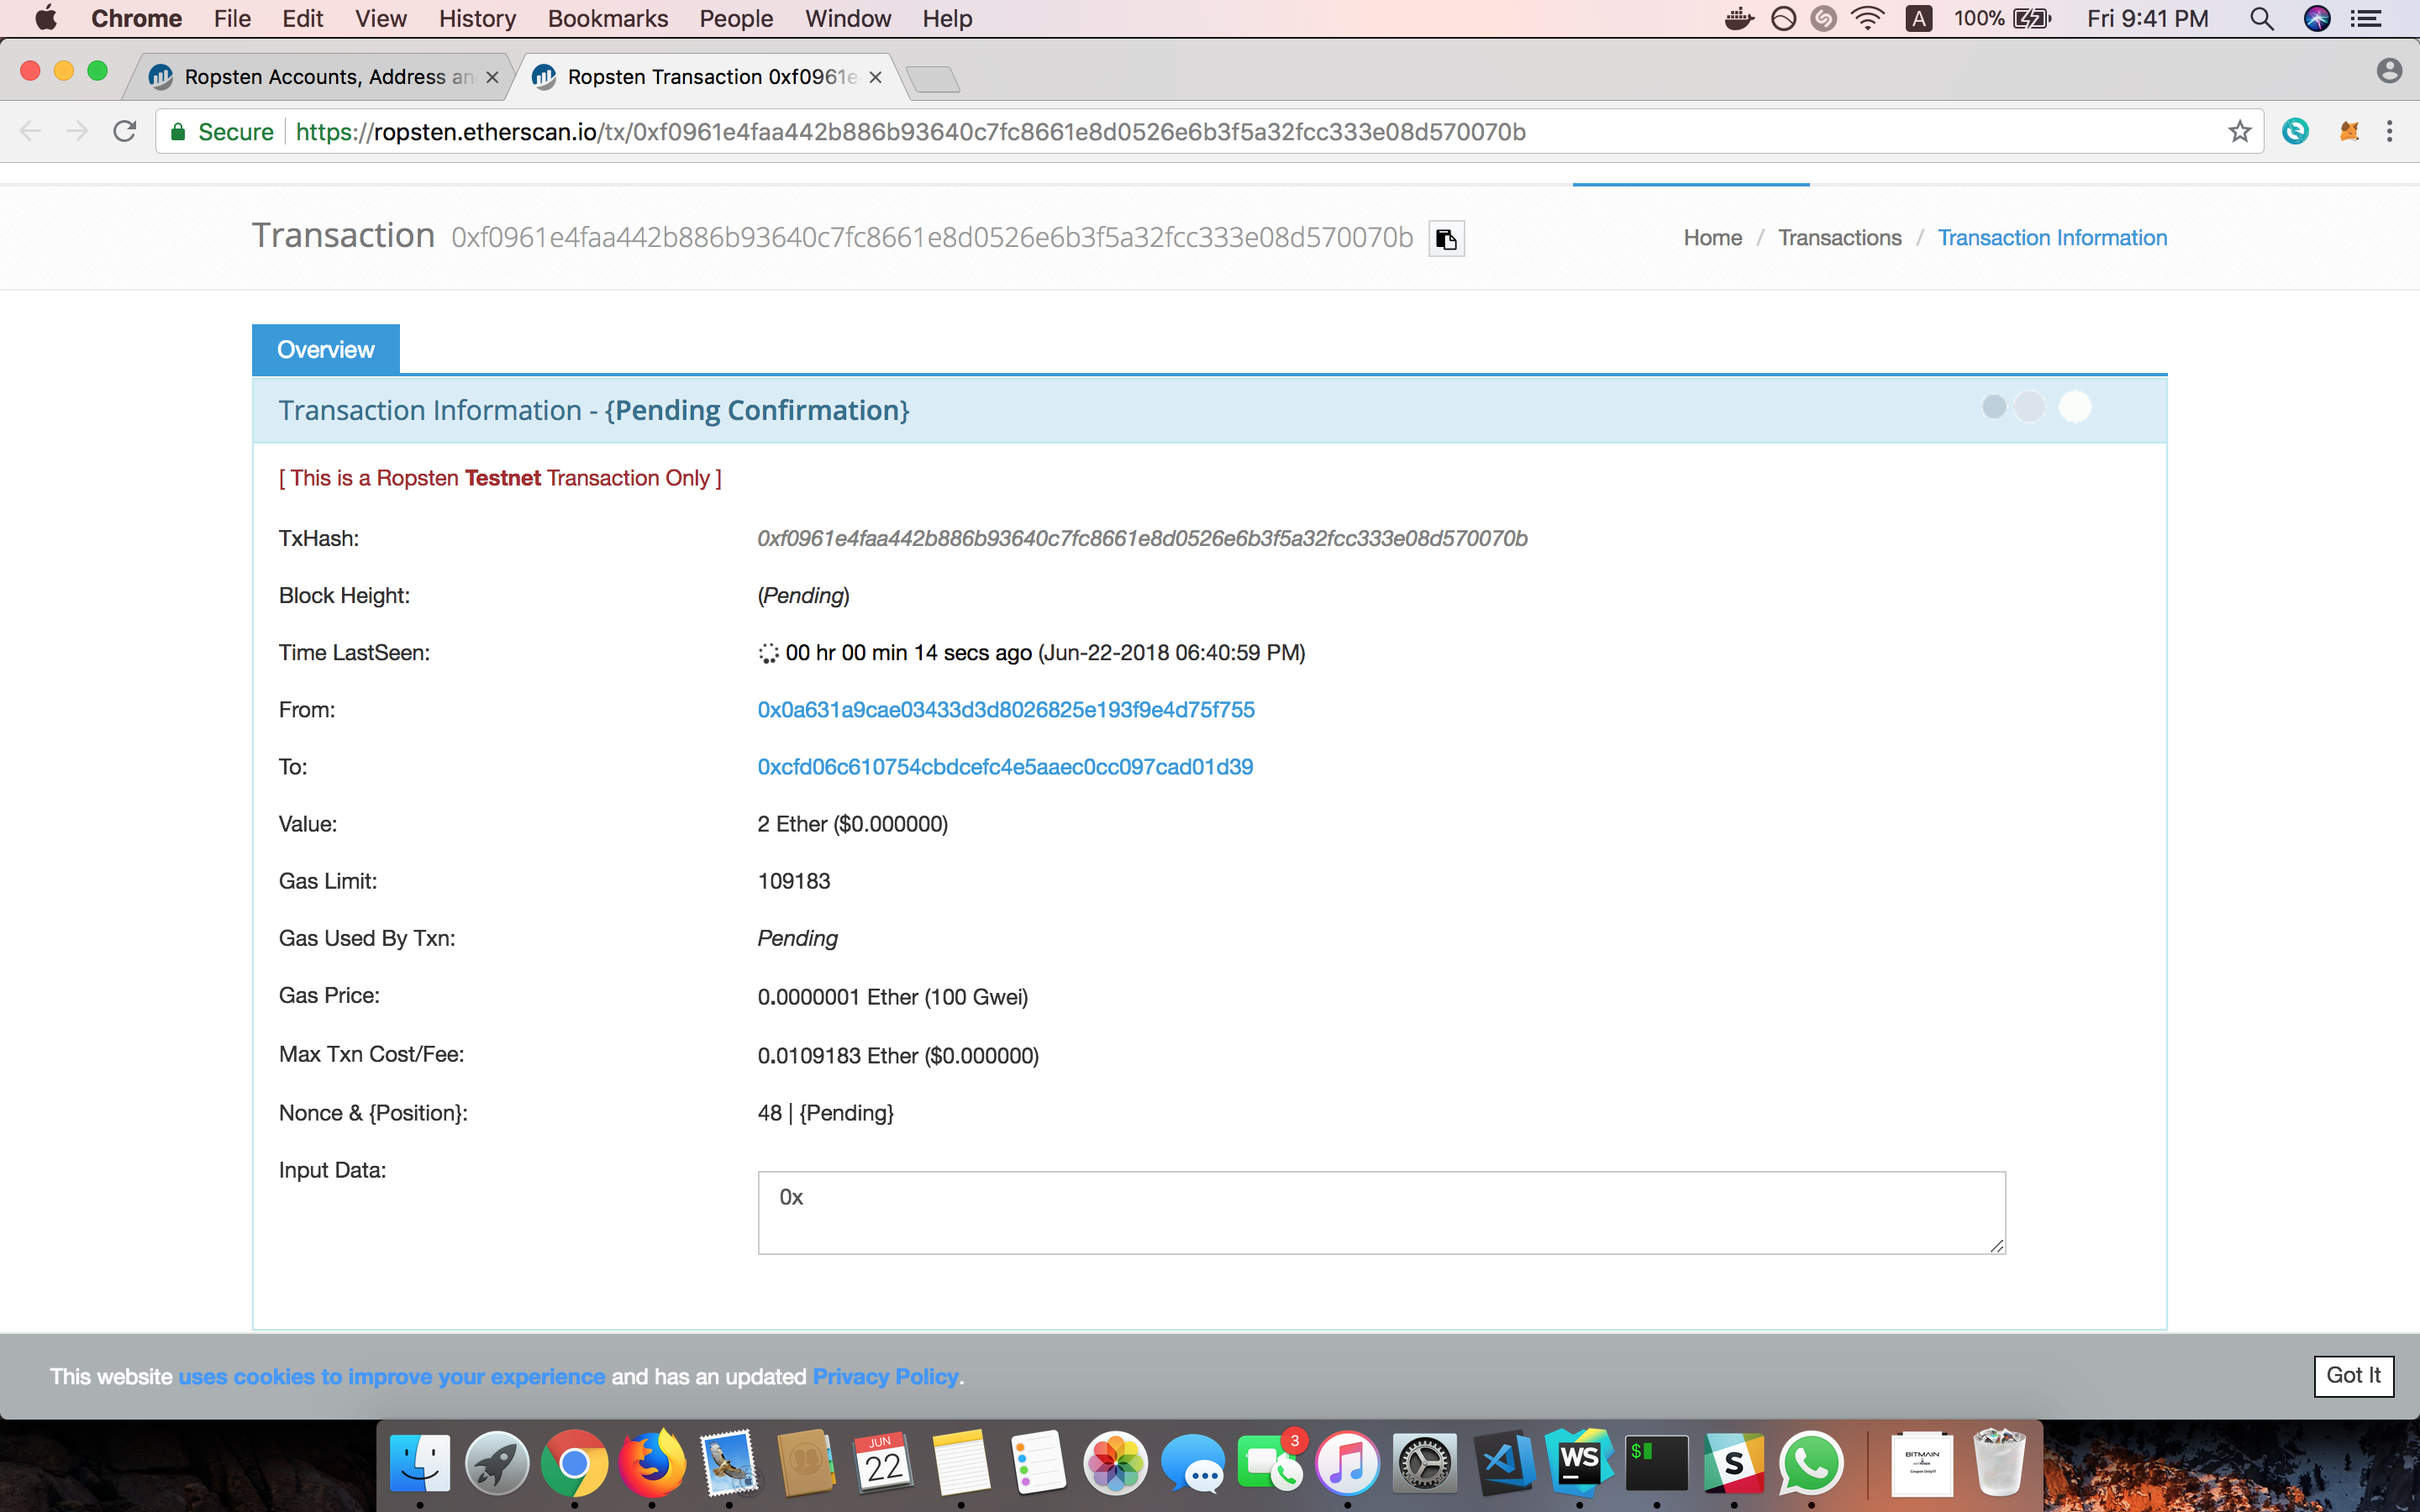Open the teal extension icon beside the star

click(2295, 132)
